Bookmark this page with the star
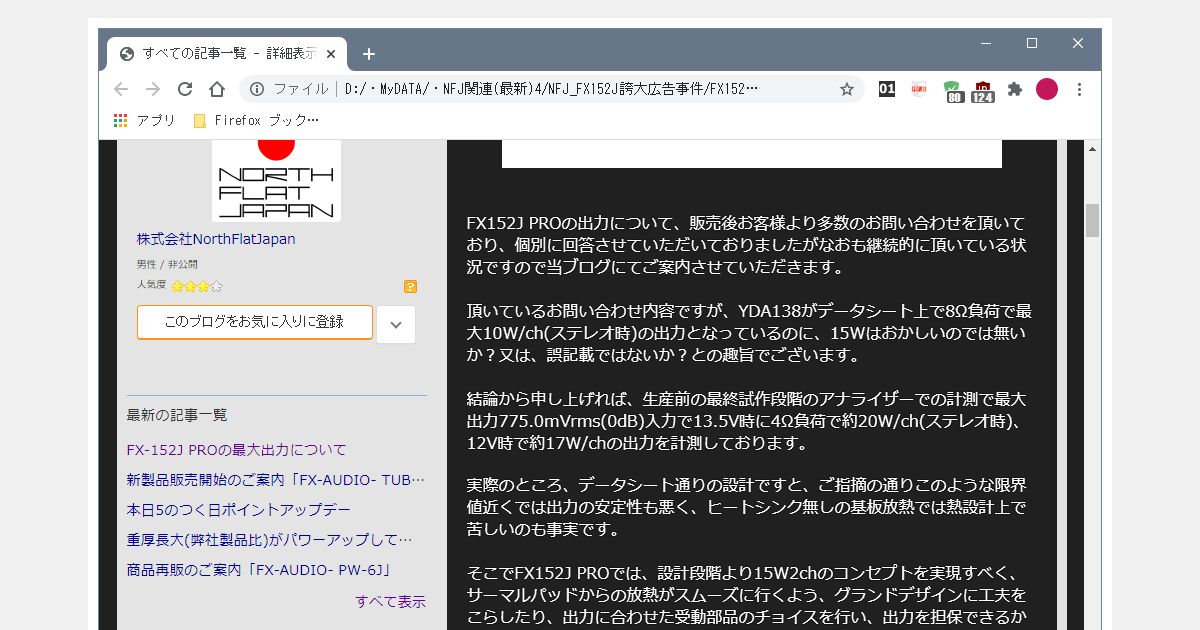Image resolution: width=1200 pixels, height=630 pixels. (846, 89)
